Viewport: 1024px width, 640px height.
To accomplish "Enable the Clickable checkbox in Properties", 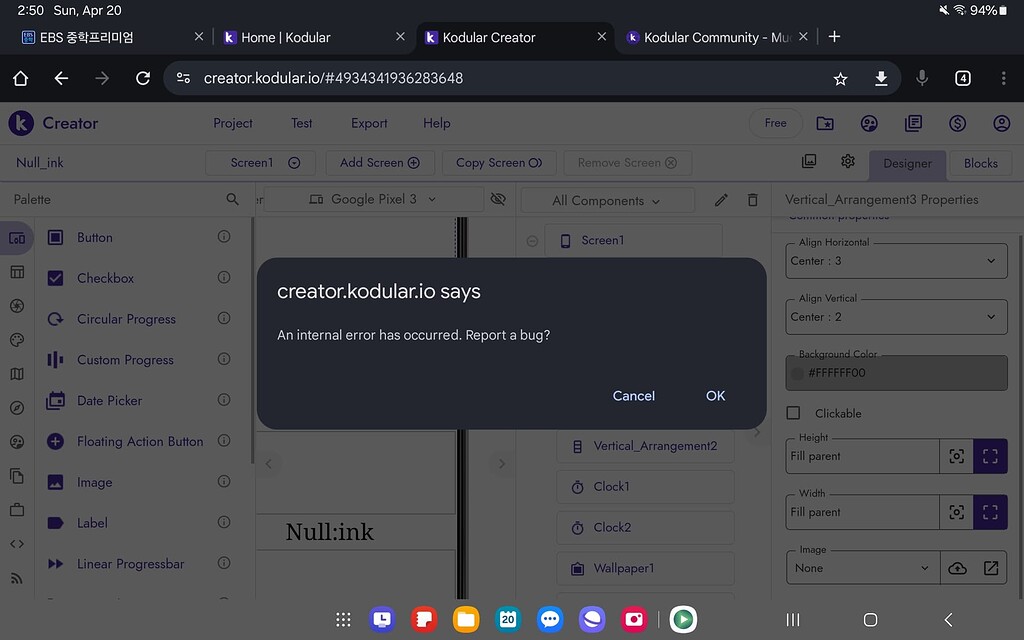I will tap(795, 413).
